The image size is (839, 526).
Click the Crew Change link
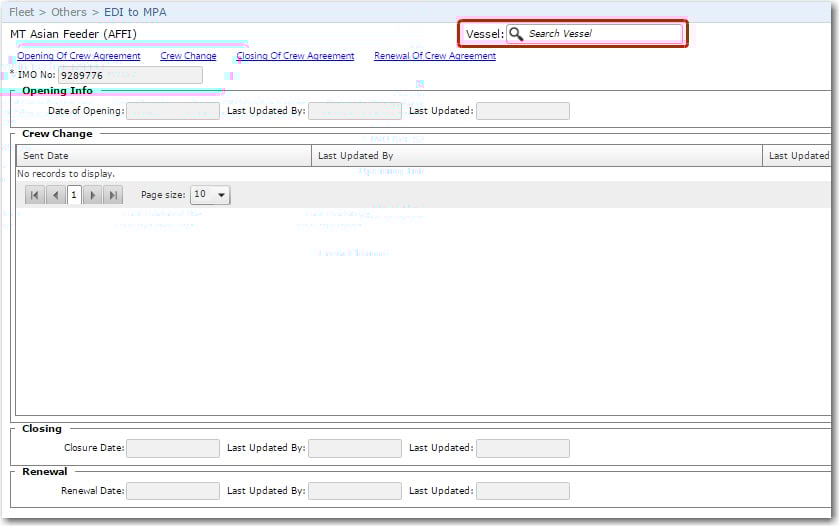[x=188, y=56]
